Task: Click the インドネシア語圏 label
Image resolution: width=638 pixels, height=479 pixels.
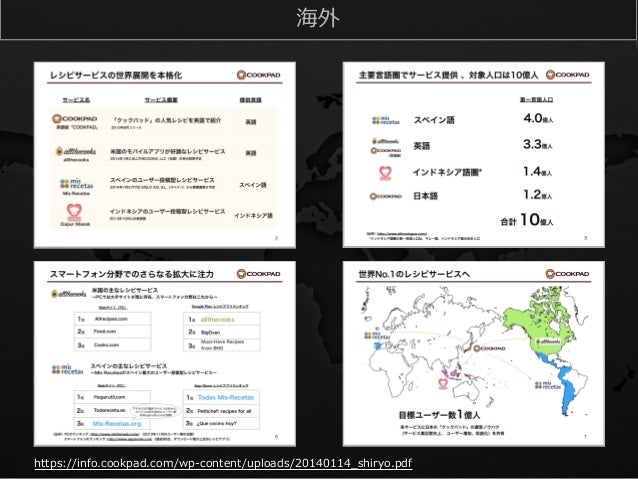Action: 447,172
